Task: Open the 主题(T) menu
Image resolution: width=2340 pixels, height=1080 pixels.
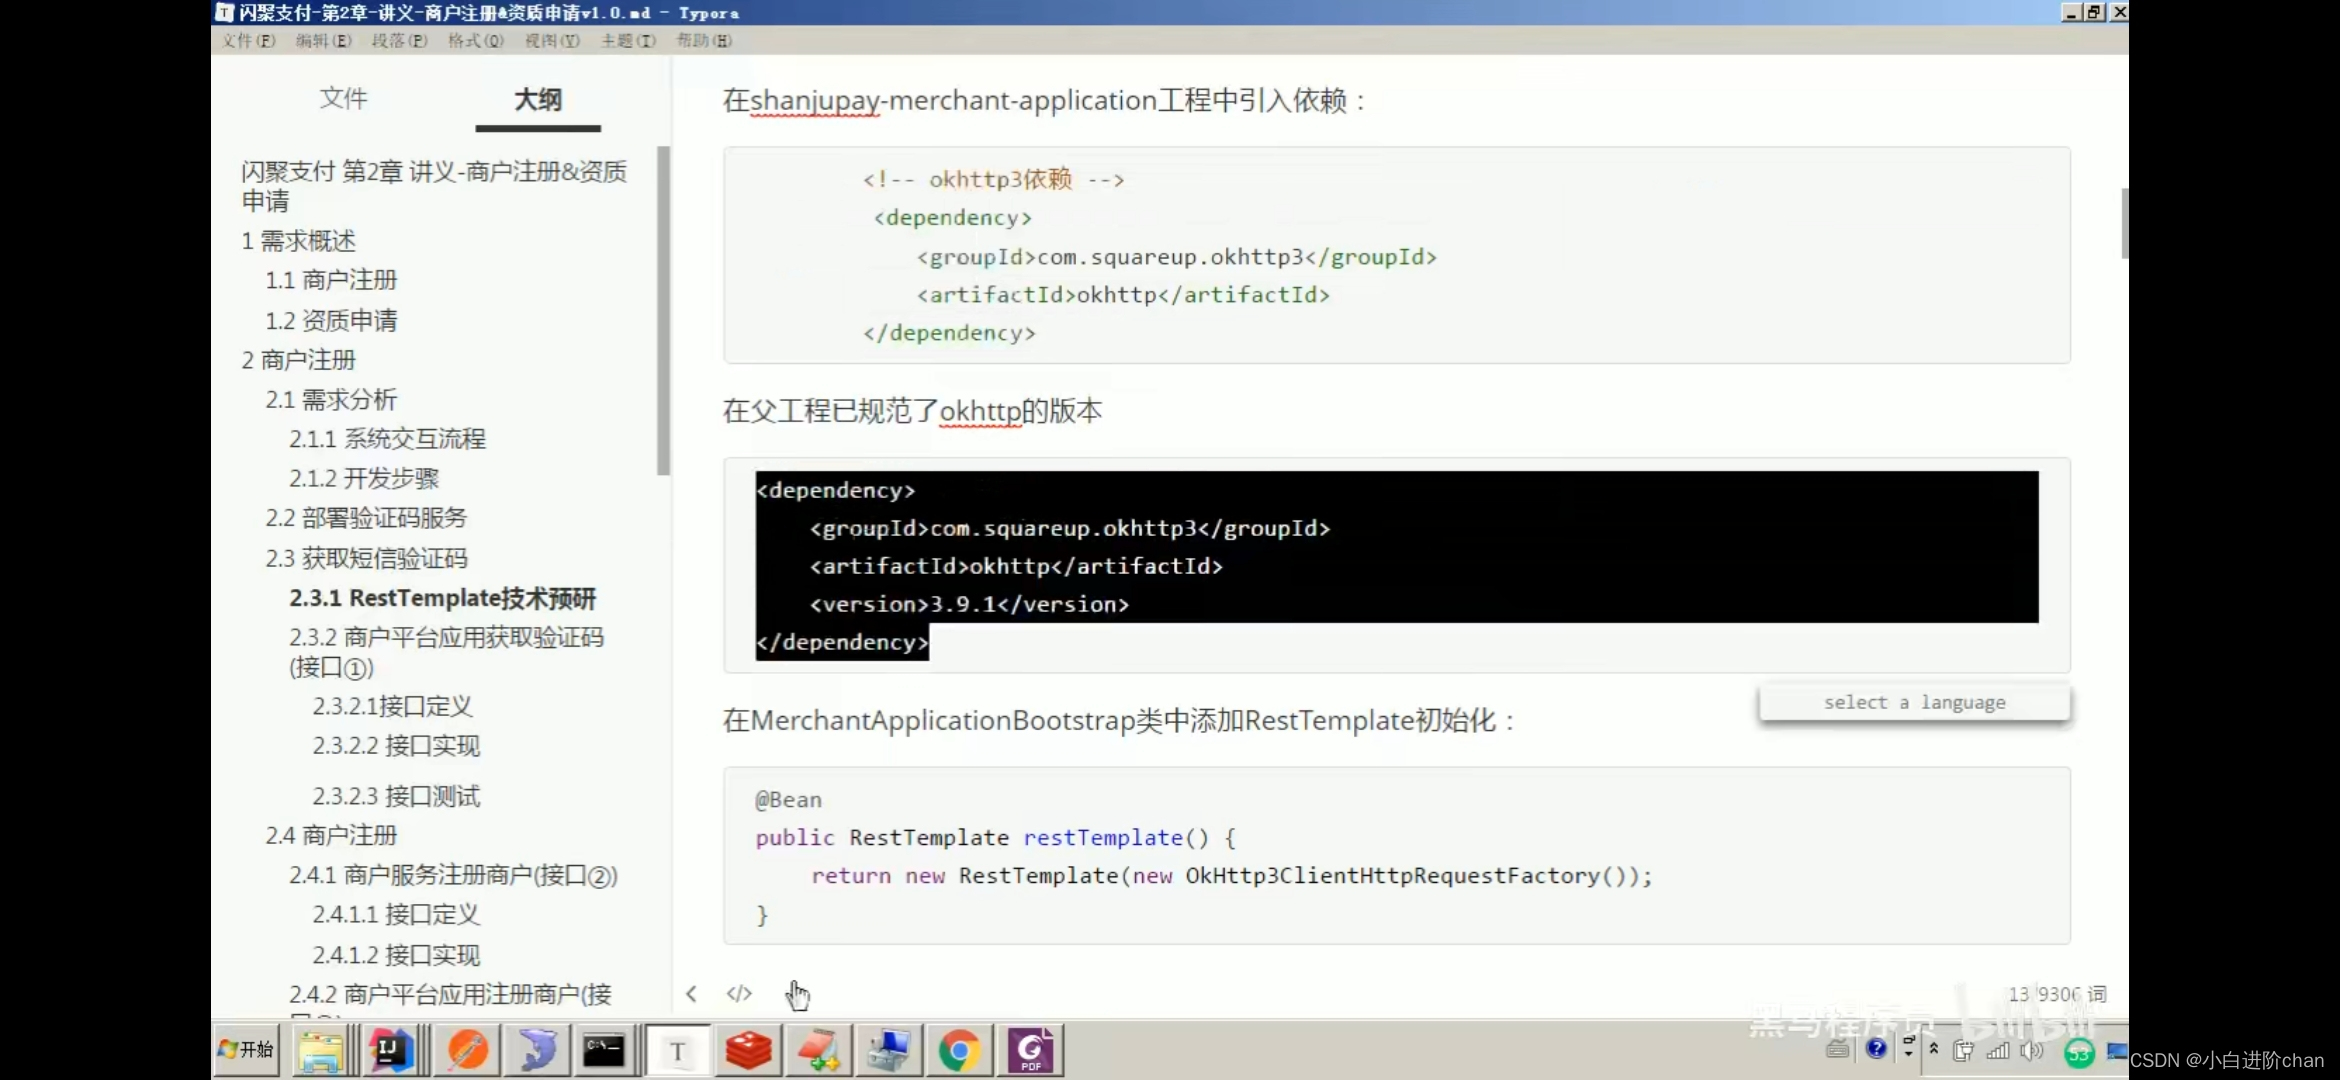Action: tap(628, 40)
